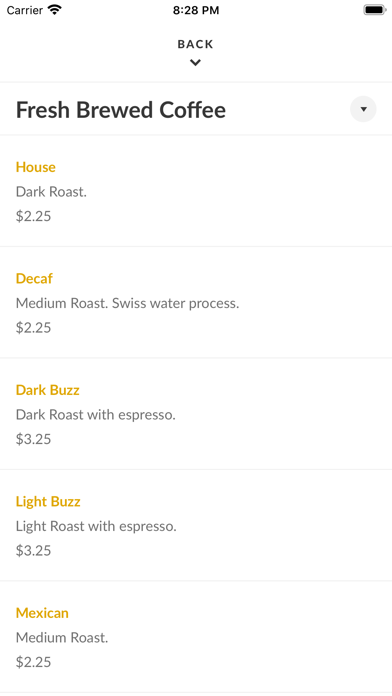Tap the Dark Buzz $3.25 price
This screenshot has height=696, width=392.
pos(33,439)
